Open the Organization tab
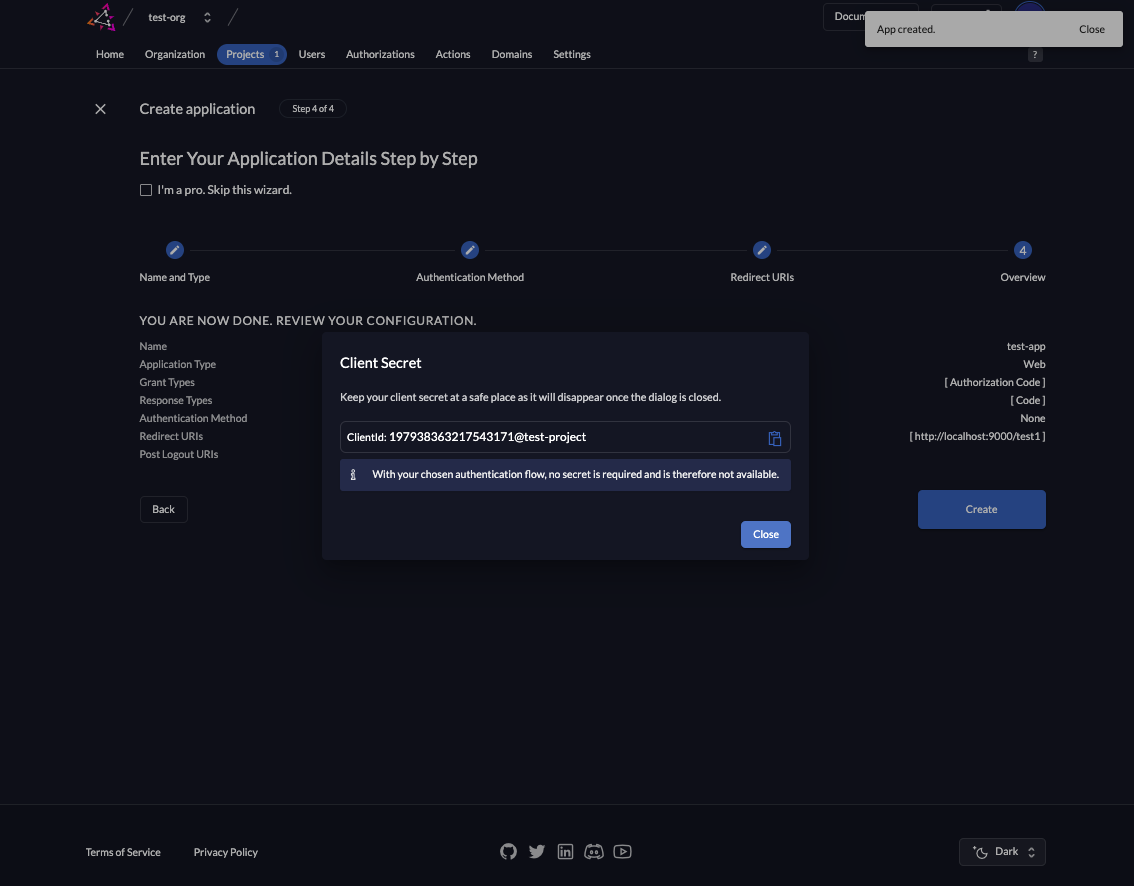1134x886 pixels. click(175, 54)
